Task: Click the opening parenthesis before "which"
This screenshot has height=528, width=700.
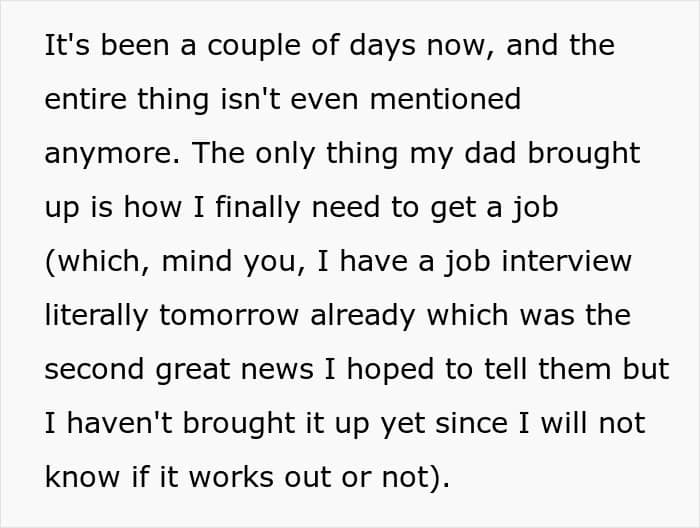Action: coord(49,262)
